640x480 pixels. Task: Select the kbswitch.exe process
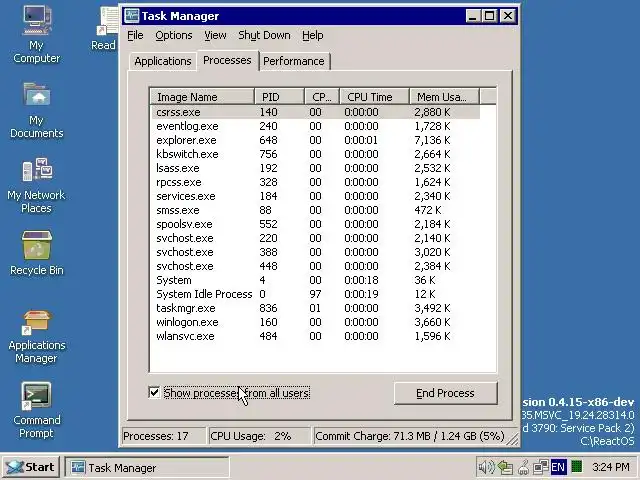pos(316,154)
